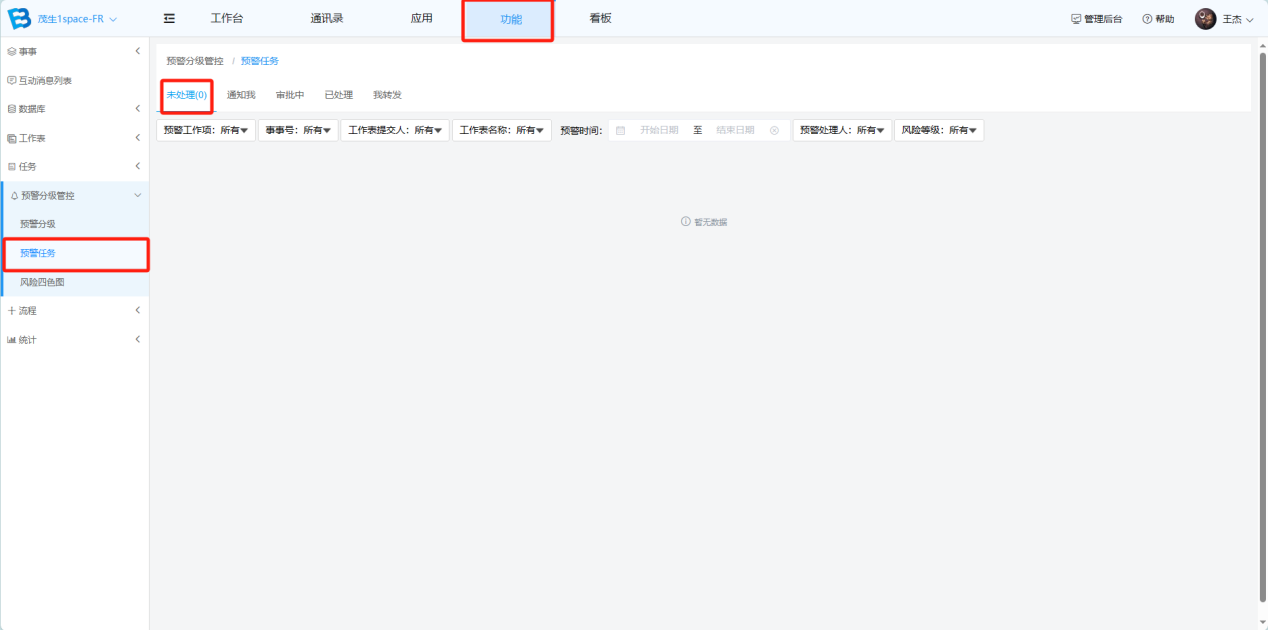Screen dimensions: 1268x630
Task: Click the 事事 sidebar icon
Action: tap(11, 51)
